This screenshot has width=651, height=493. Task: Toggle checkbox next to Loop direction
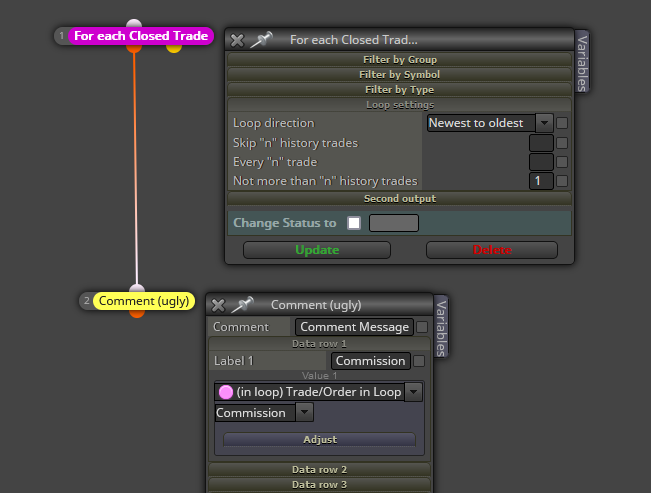click(562, 123)
